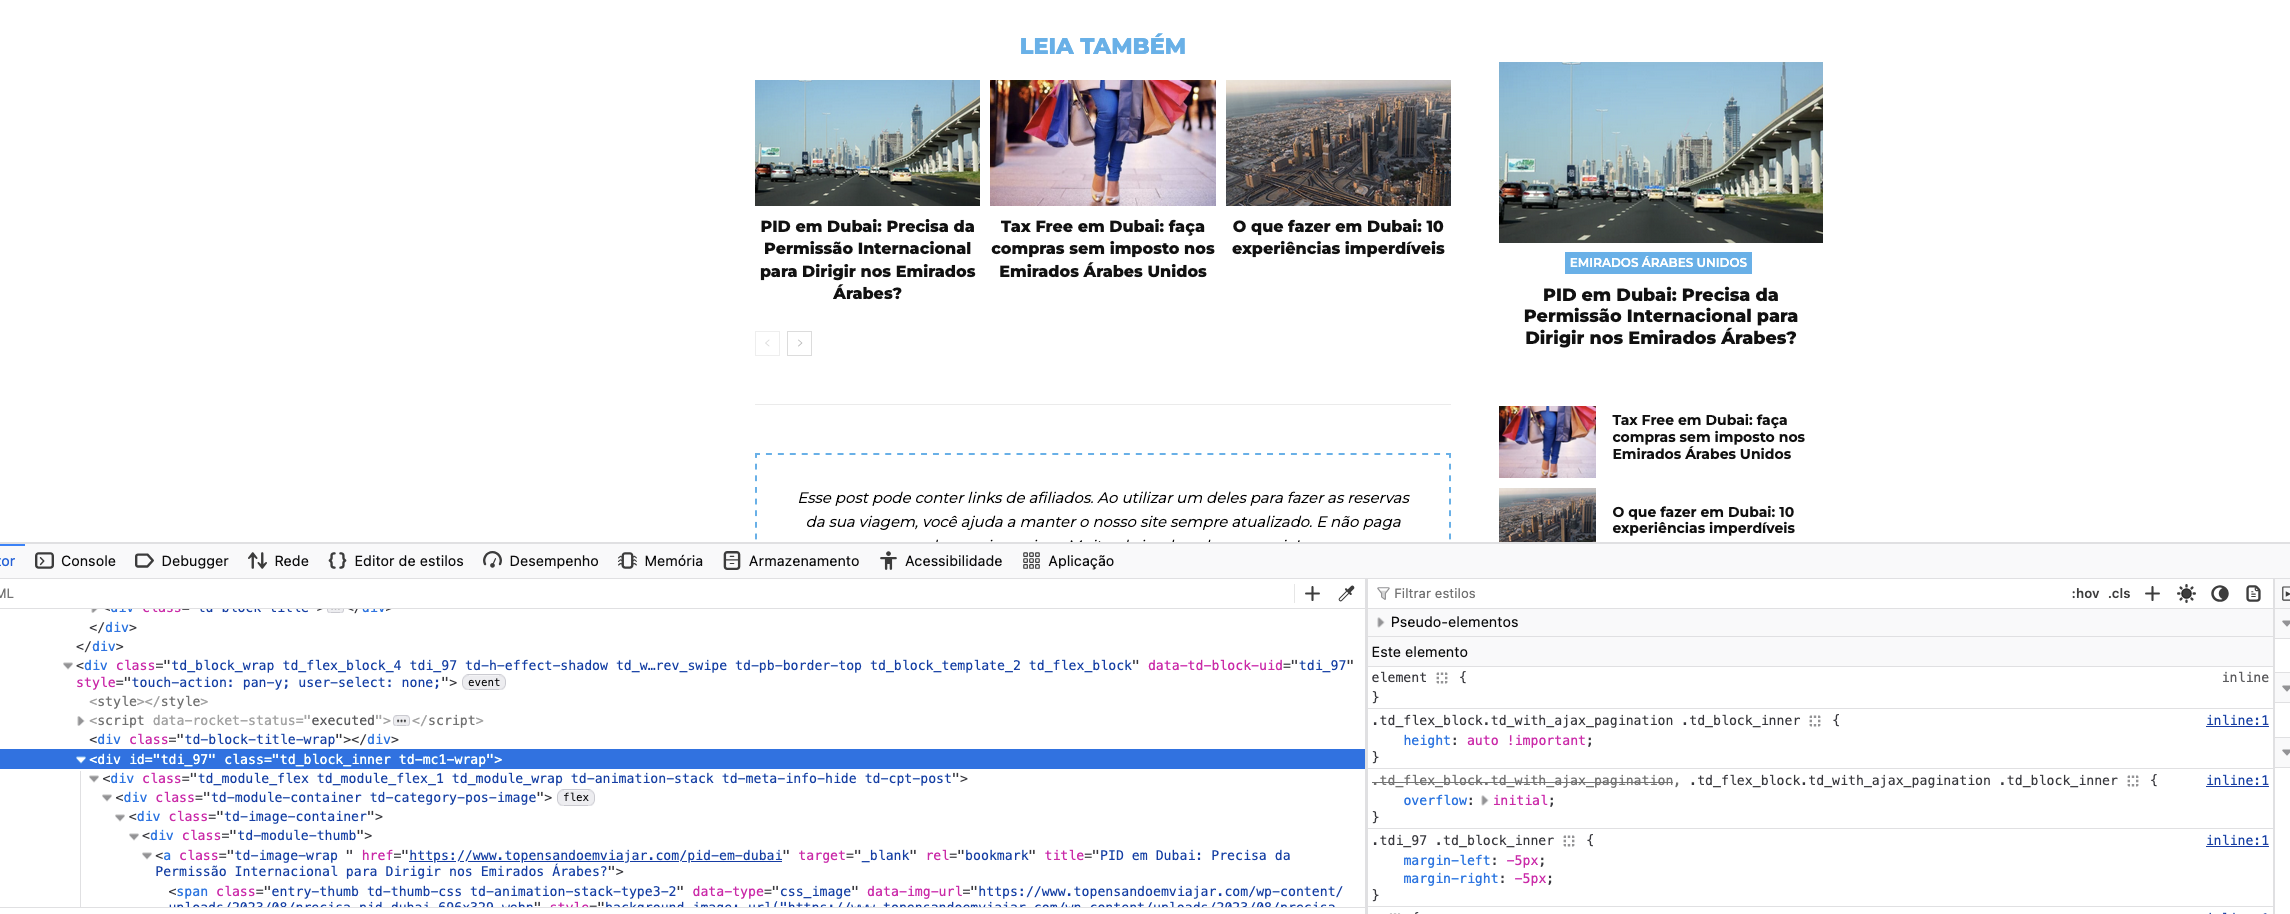Viewport: 2290px width, 914px height.
Task: Expand the script data-rocket-status node
Action: (x=81, y=721)
